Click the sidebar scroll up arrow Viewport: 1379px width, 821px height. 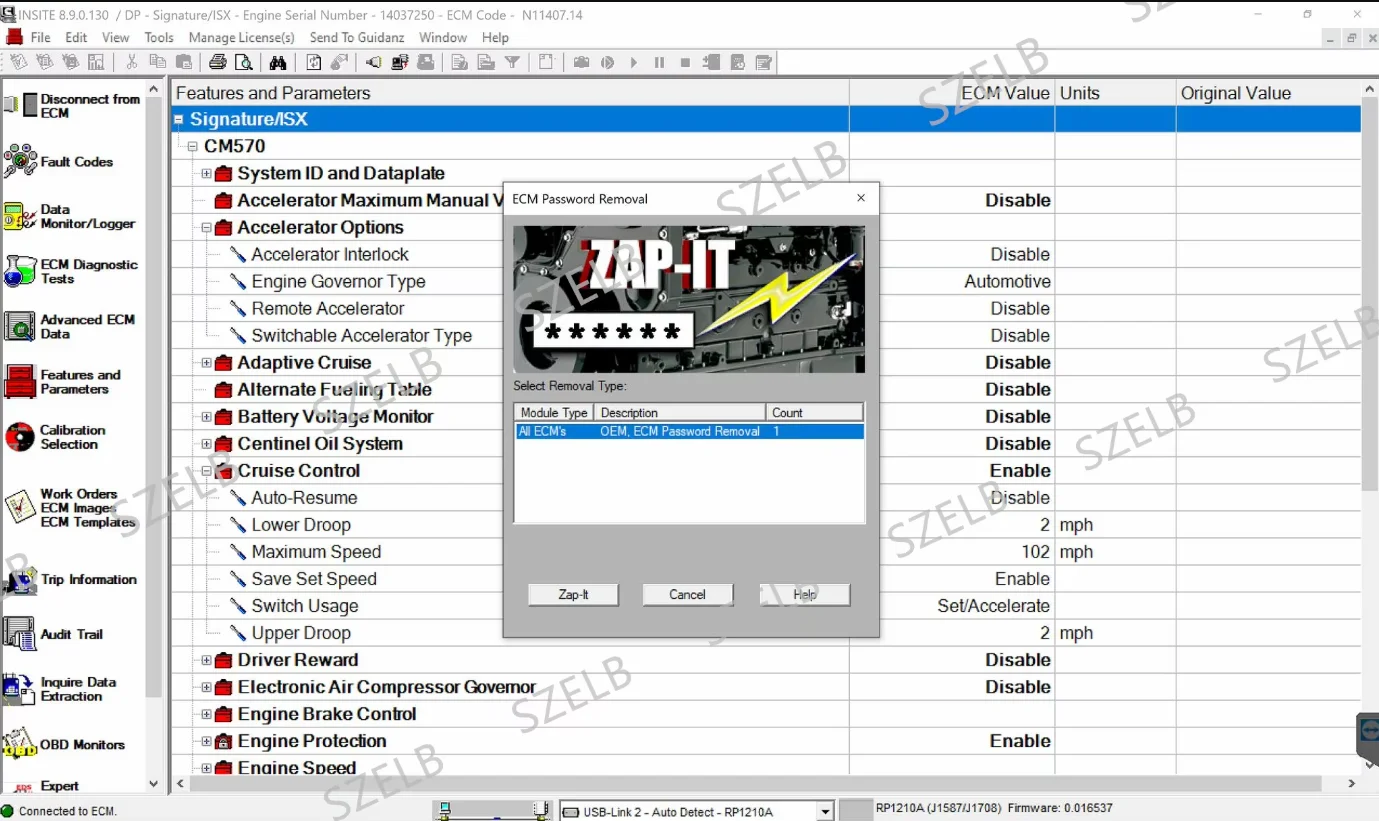pyautogui.click(x=154, y=89)
